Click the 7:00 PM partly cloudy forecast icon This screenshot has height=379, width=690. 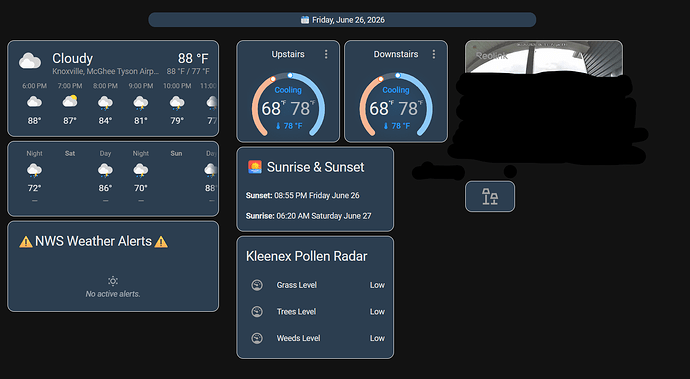click(70, 102)
